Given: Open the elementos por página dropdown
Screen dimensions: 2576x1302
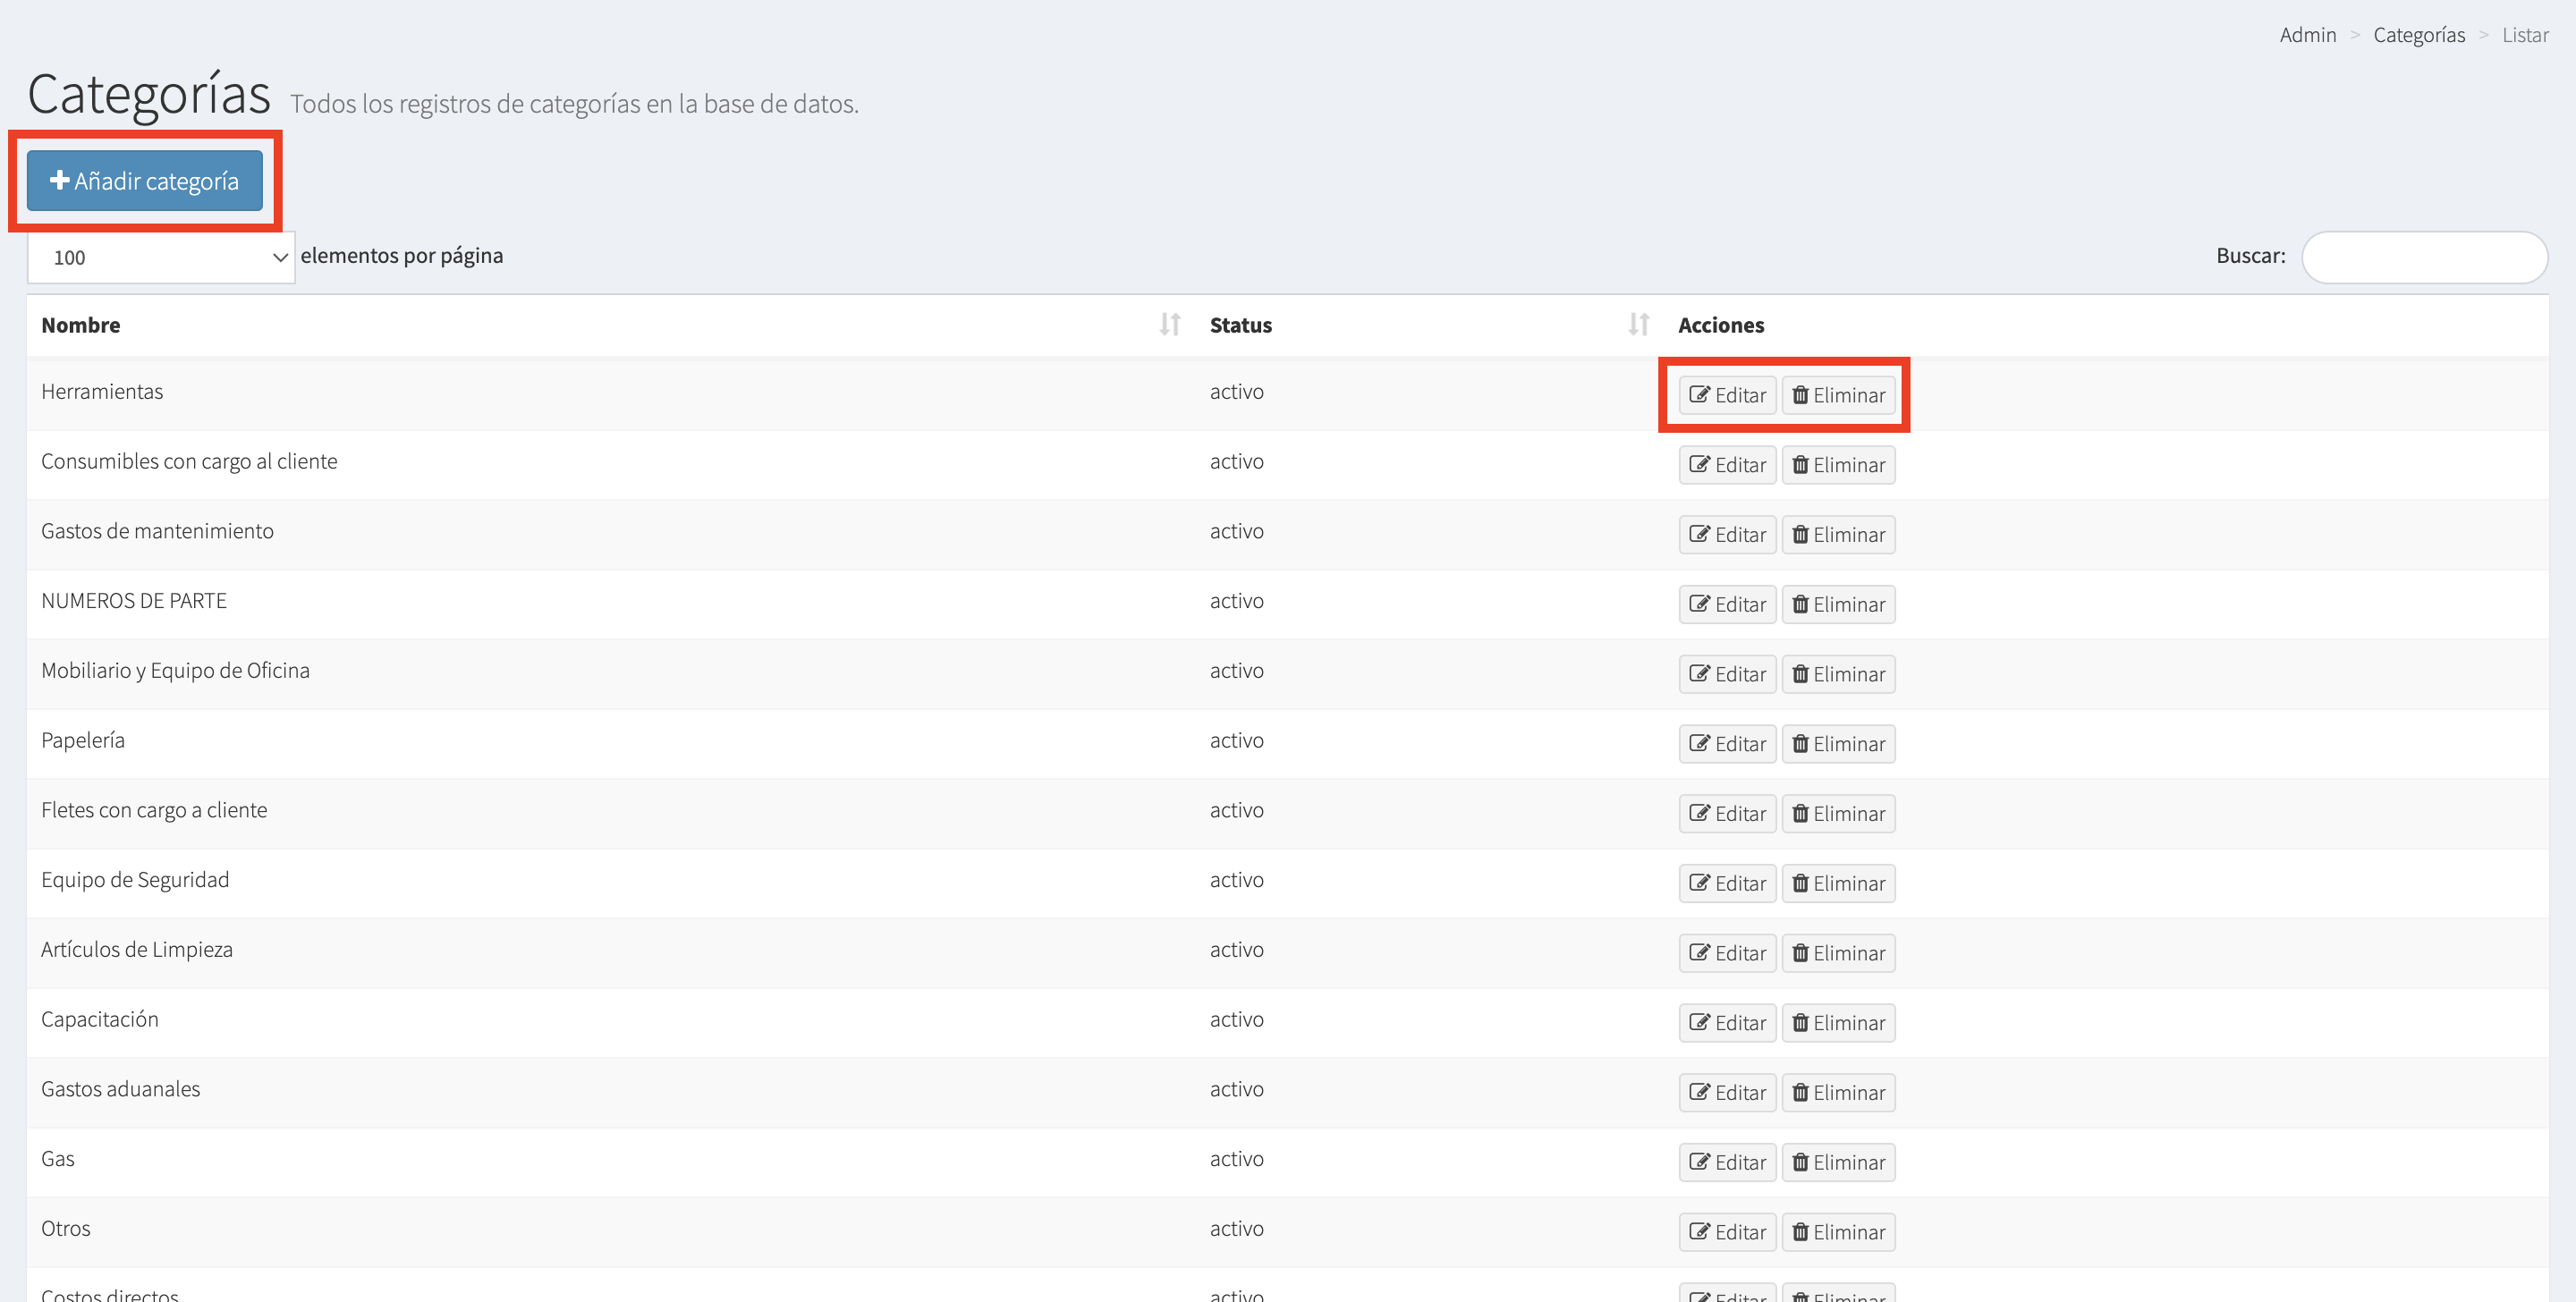Looking at the screenshot, I should (160, 257).
